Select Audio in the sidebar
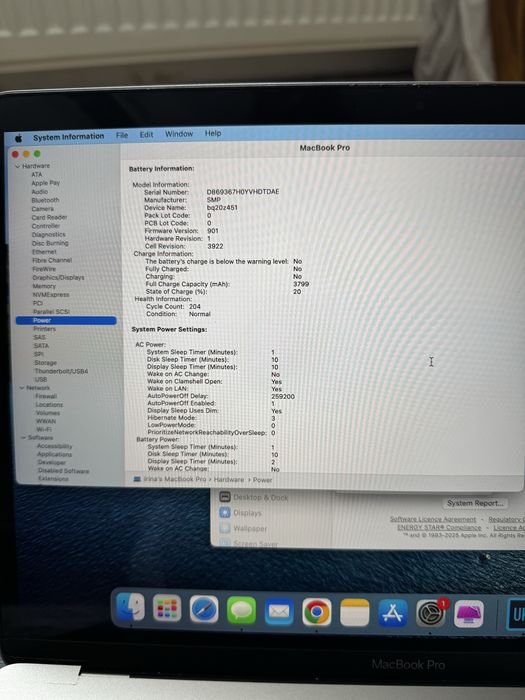This screenshot has width=525, height=700. pos(39,192)
